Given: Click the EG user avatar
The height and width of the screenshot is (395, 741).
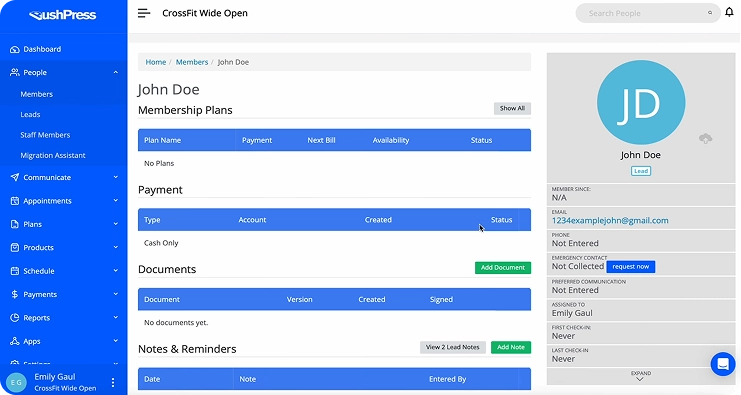Looking at the screenshot, I should 16,382.
